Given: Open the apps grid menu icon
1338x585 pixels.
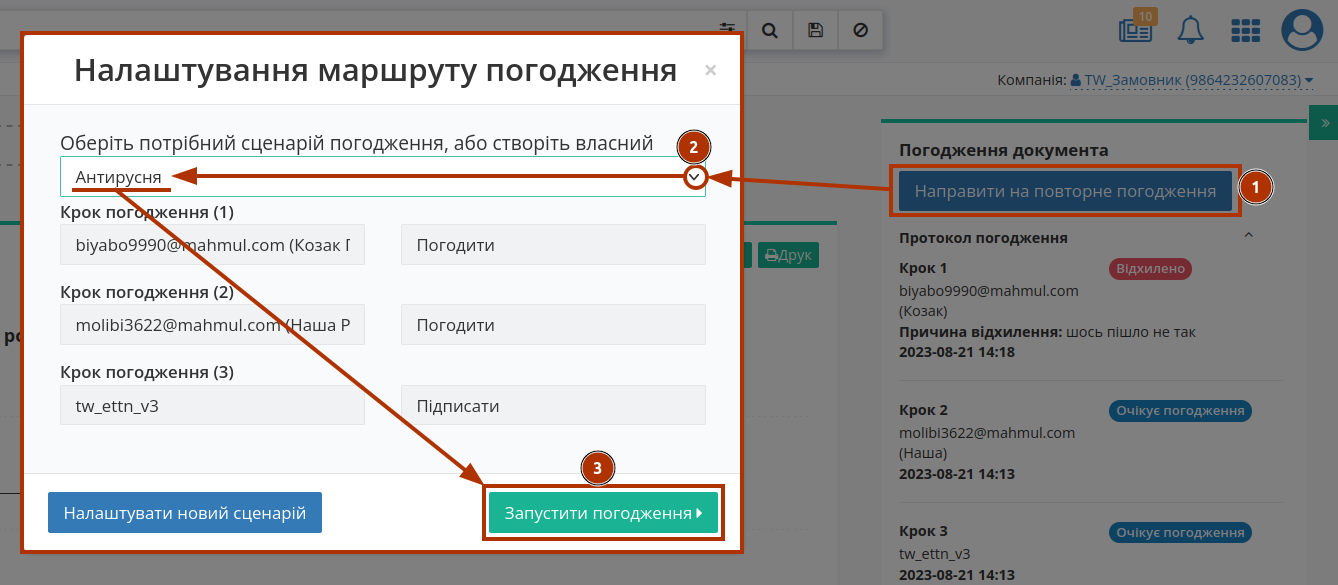Looking at the screenshot, I should pos(1245,30).
